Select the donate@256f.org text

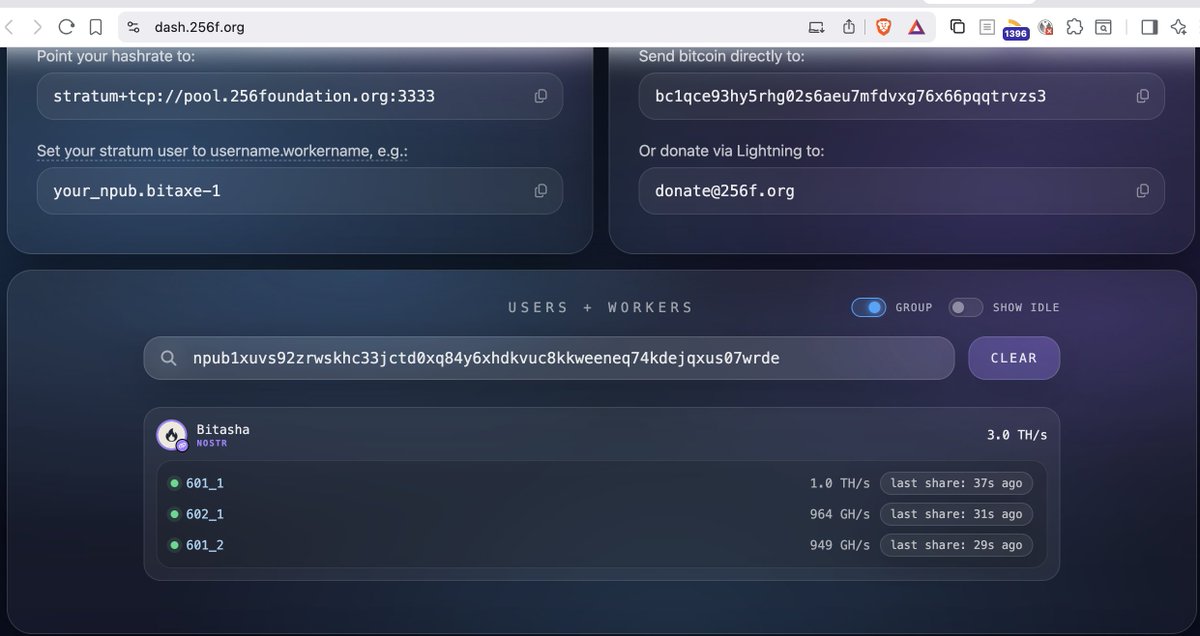(x=725, y=190)
